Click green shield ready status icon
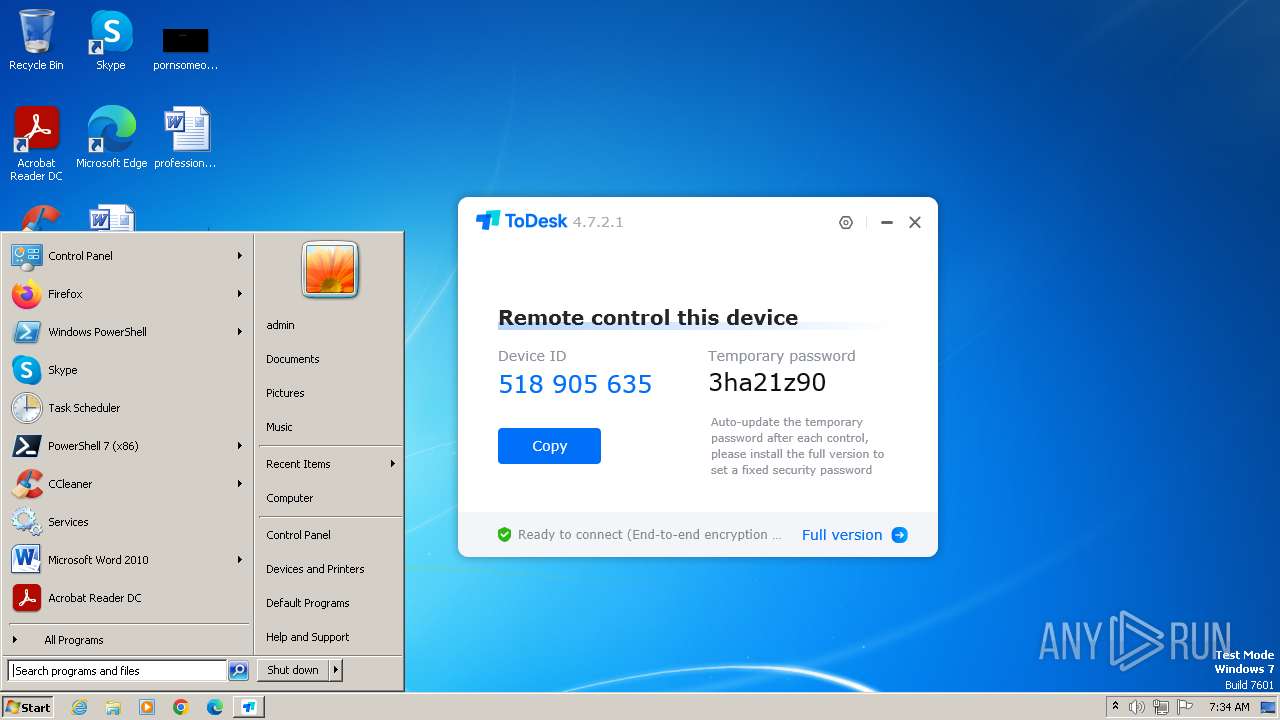1280x720 pixels. tap(505, 535)
